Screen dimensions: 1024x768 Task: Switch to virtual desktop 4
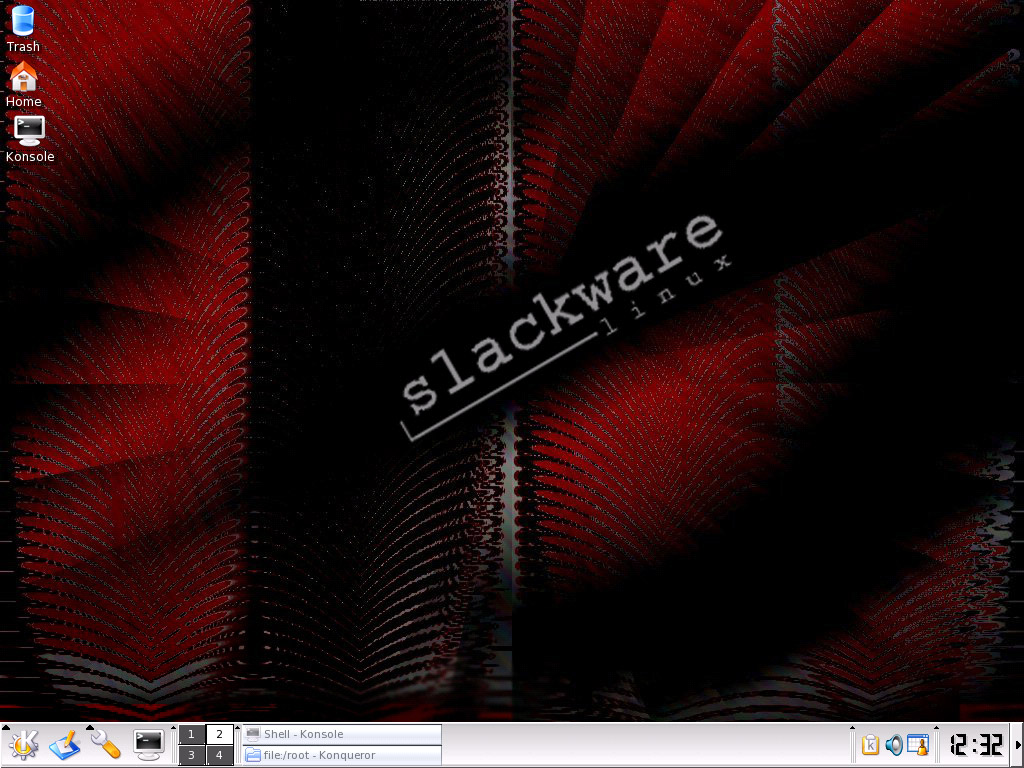click(219, 755)
